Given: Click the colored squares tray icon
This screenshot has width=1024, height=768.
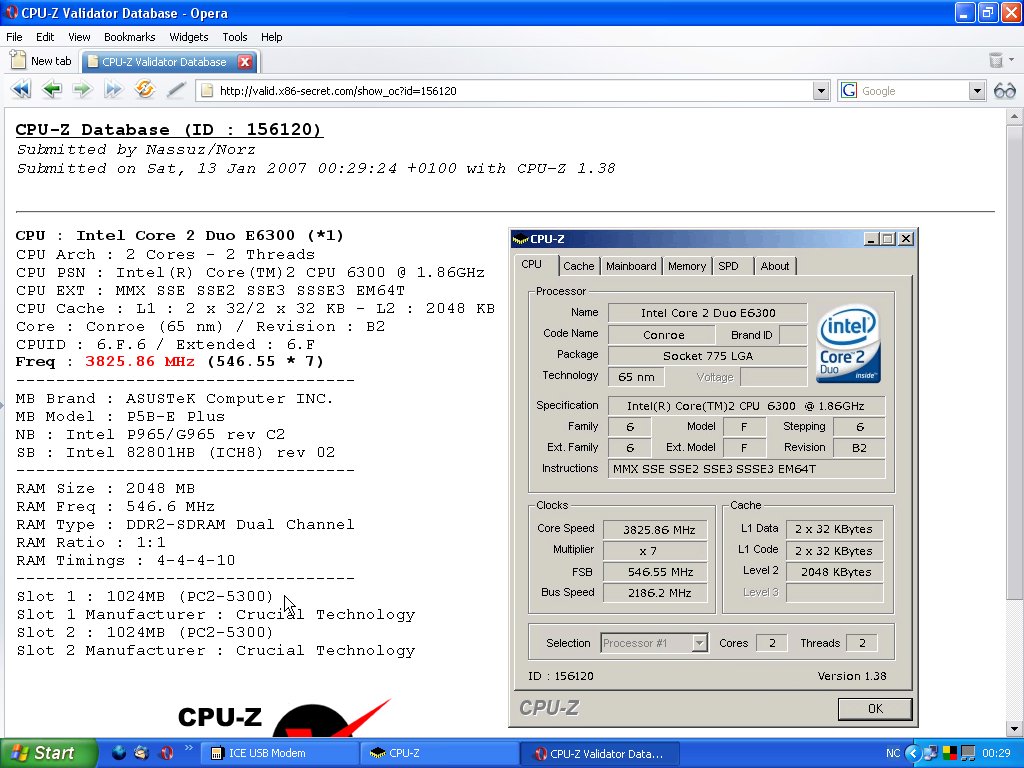Looking at the screenshot, I should [949, 754].
